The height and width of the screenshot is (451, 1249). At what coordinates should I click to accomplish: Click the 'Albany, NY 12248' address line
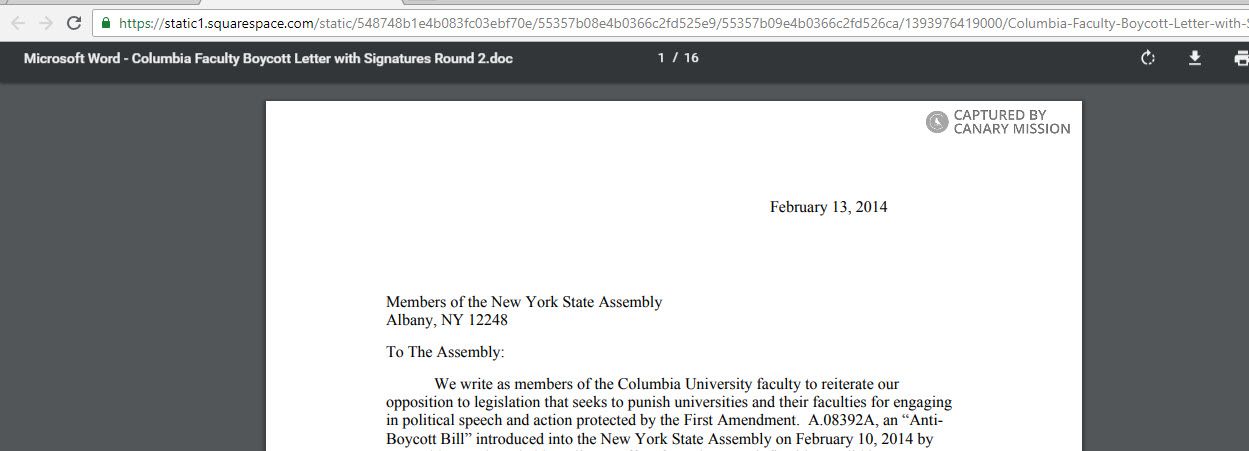pos(447,320)
